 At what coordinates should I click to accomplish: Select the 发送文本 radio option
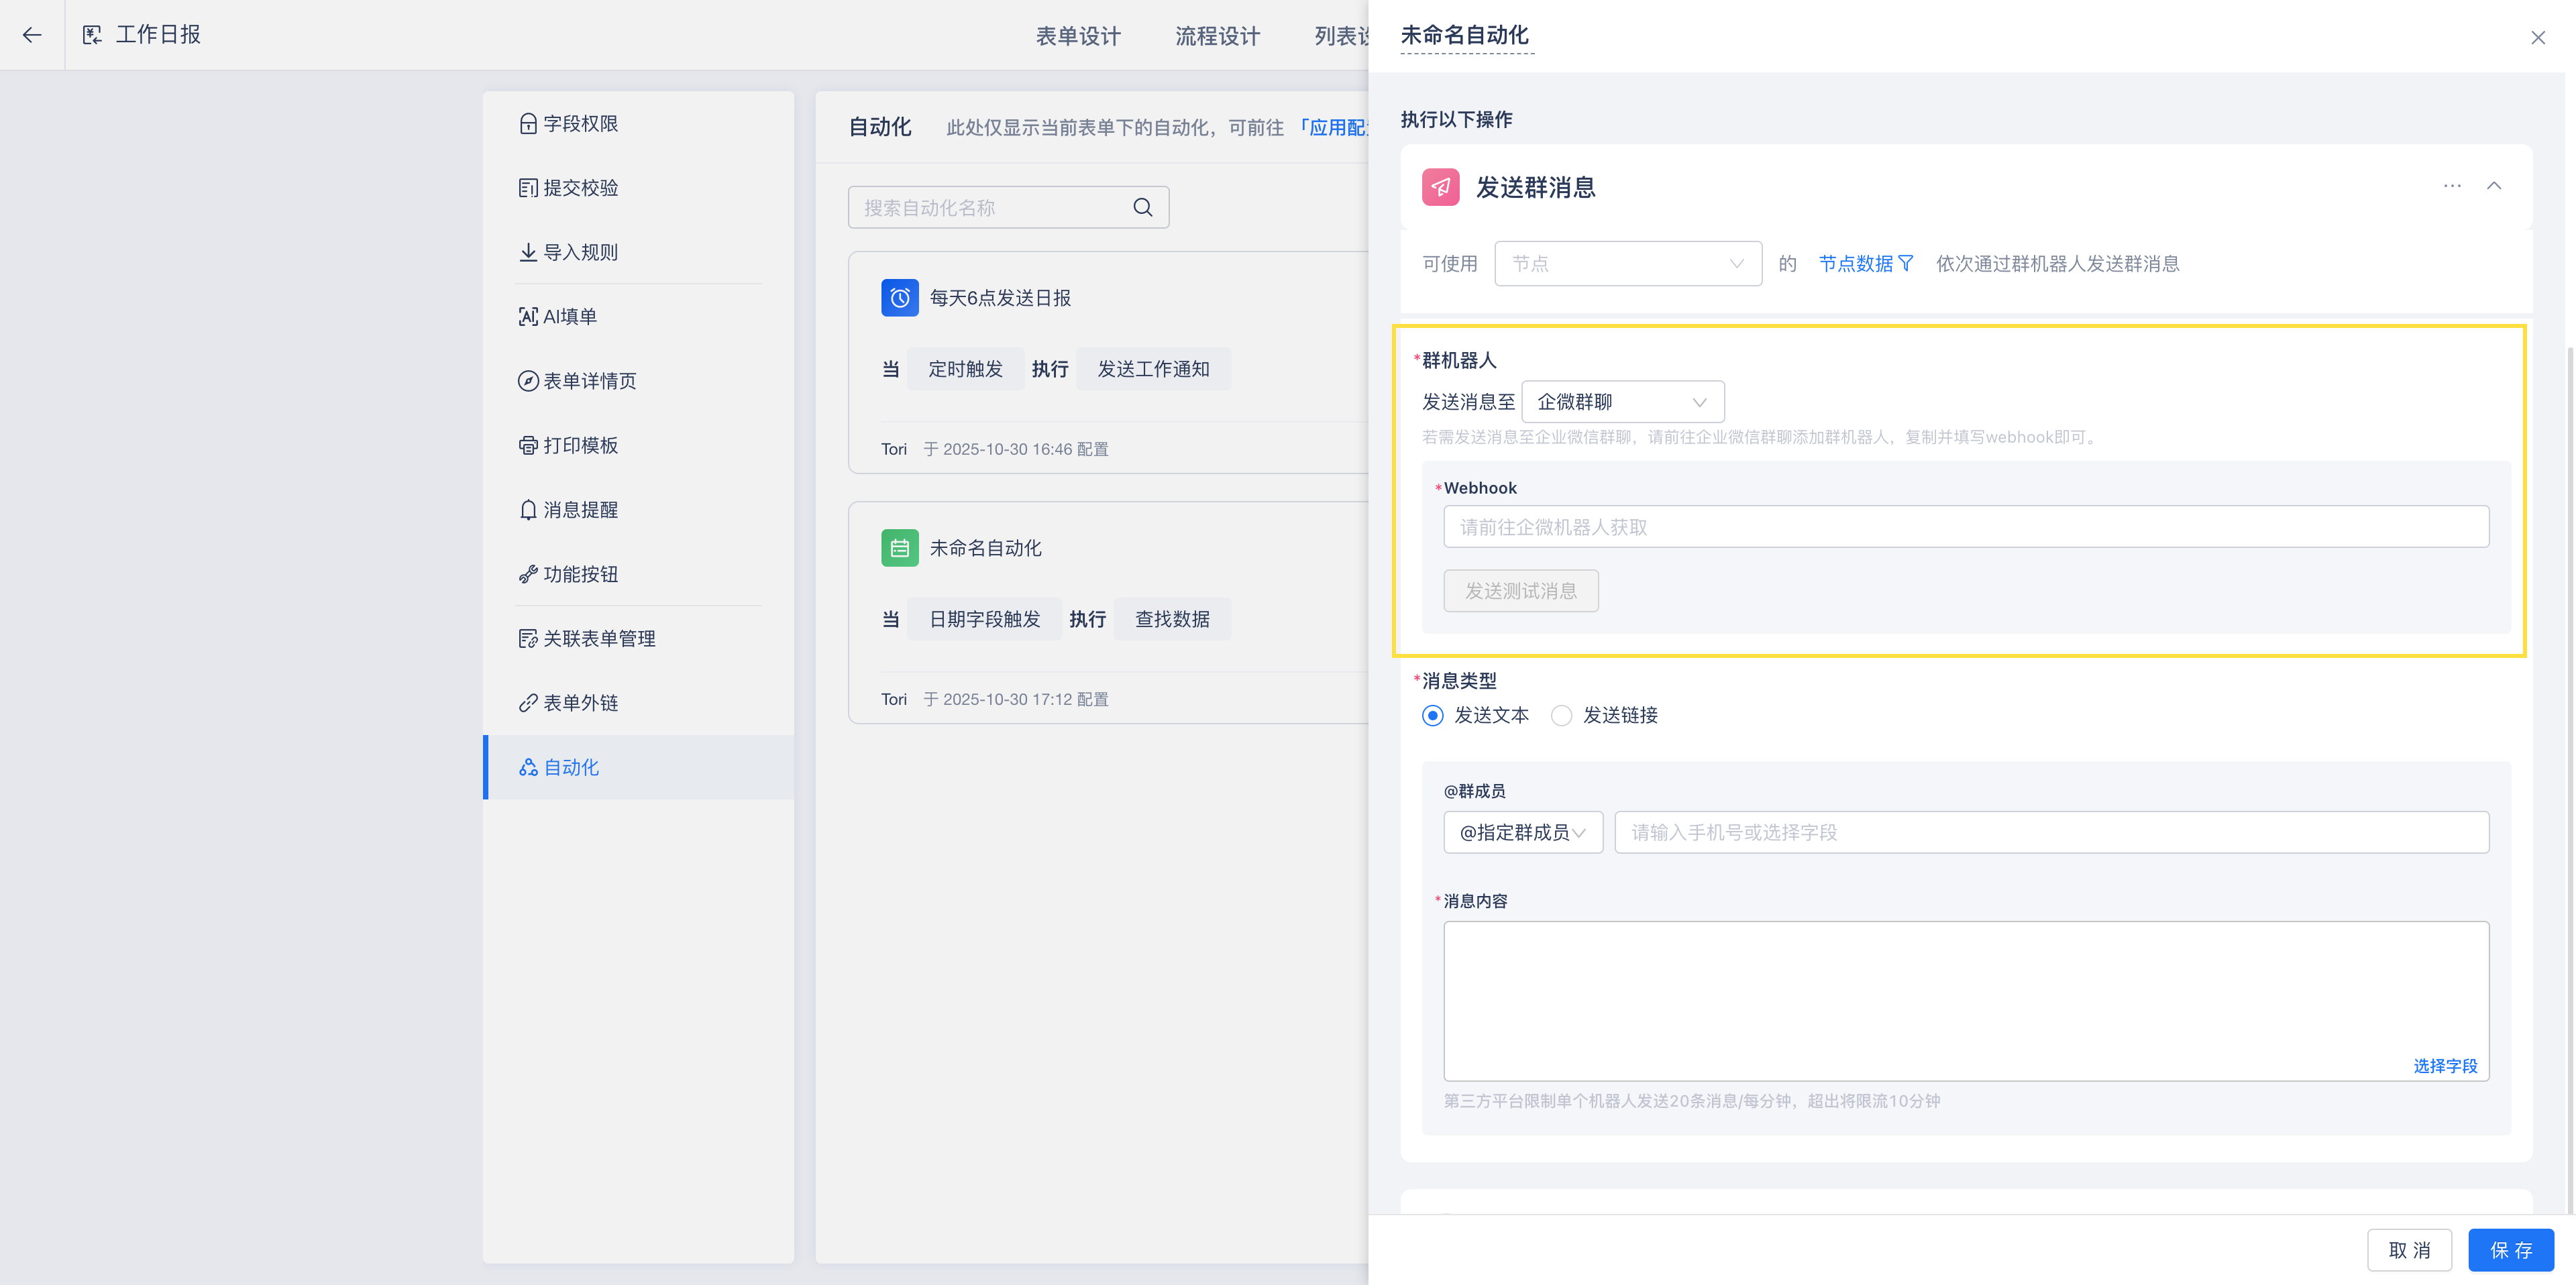click(x=1433, y=715)
